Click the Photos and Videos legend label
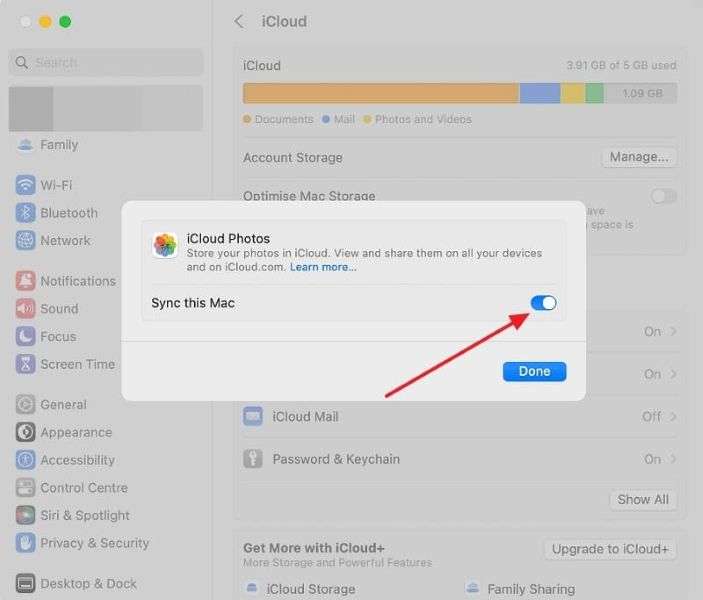Screen dimensions: 703x600 [x=423, y=119]
